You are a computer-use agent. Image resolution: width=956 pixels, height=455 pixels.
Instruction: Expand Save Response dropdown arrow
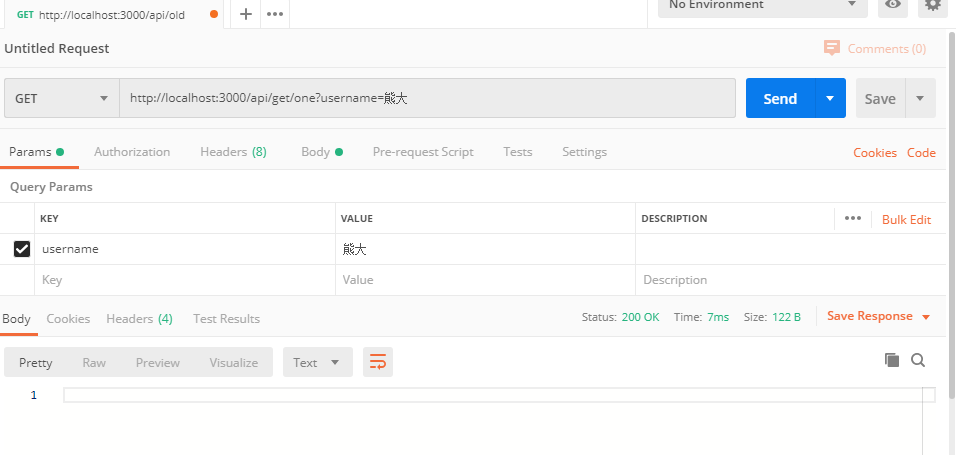[926, 317]
